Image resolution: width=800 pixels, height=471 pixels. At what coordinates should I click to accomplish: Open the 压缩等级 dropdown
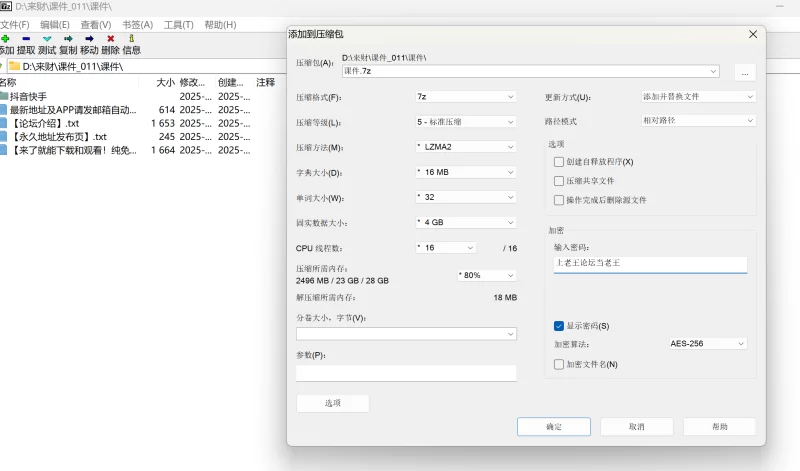pos(466,122)
